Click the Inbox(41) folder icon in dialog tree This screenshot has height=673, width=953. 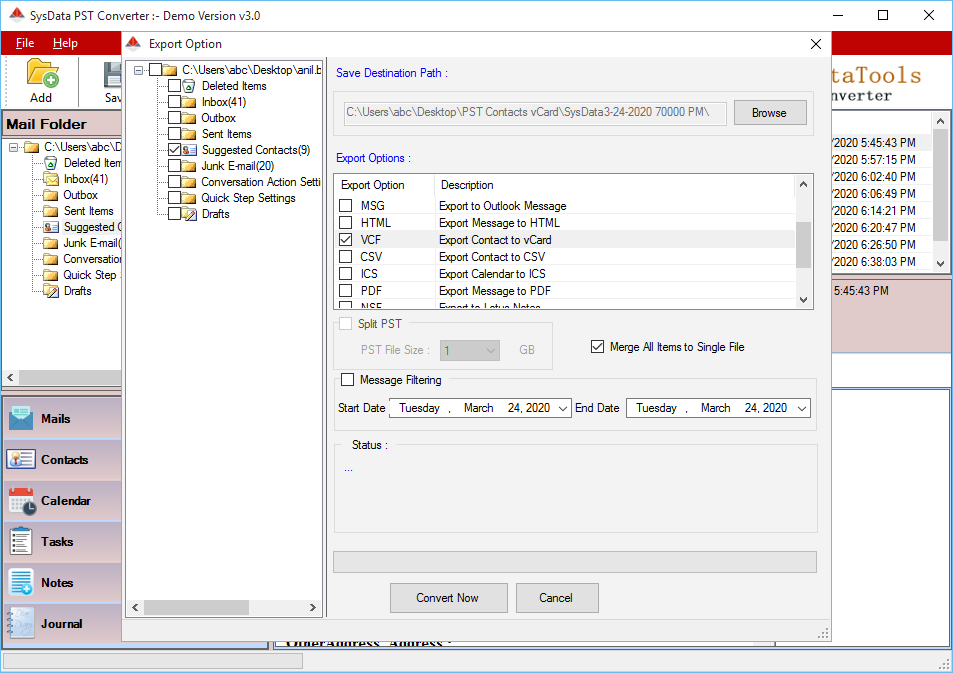(x=189, y=102)
